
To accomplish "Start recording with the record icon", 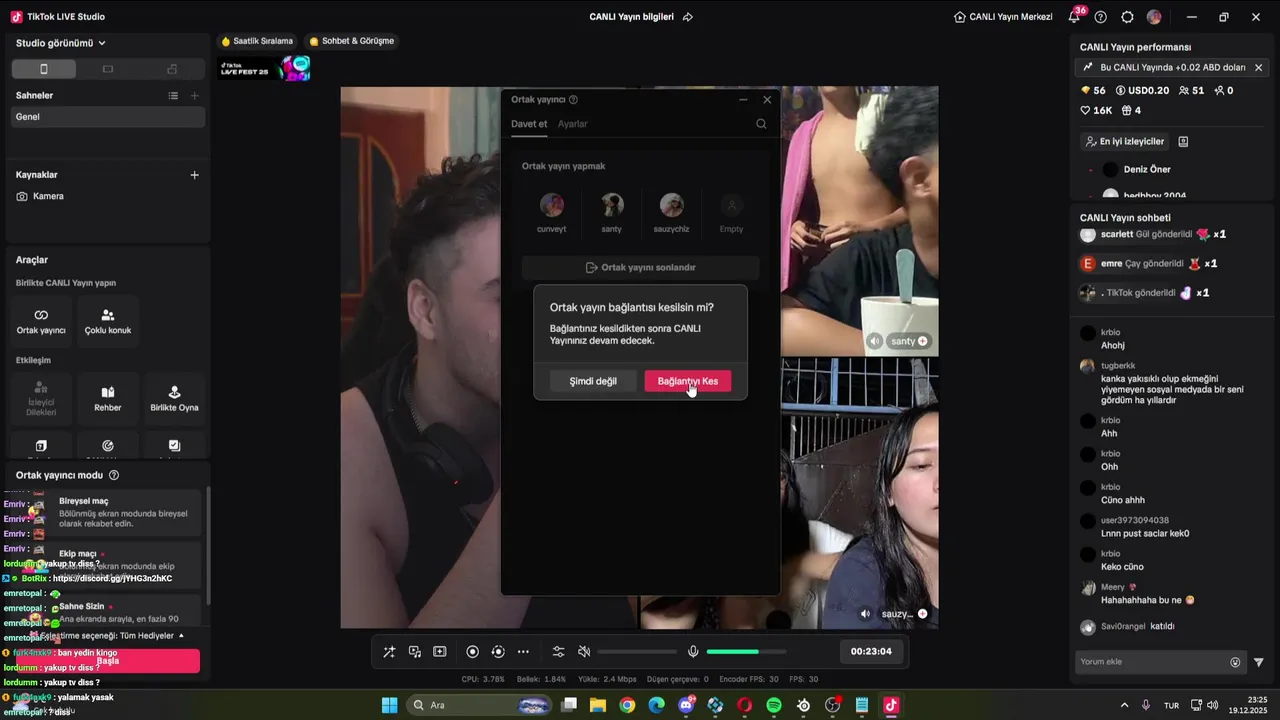I will point(473,652).
